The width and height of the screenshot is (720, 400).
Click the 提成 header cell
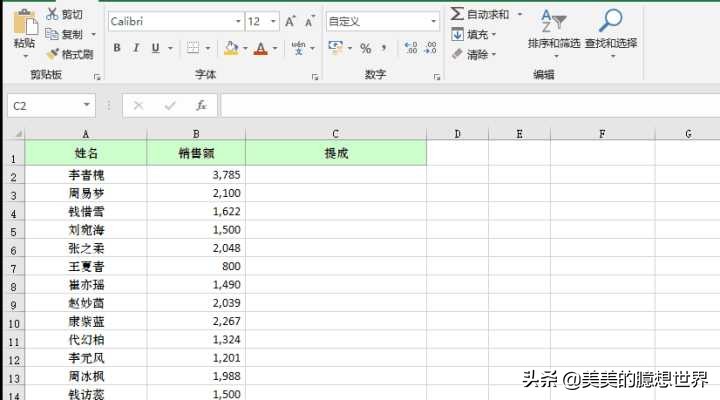click(336, 153)
